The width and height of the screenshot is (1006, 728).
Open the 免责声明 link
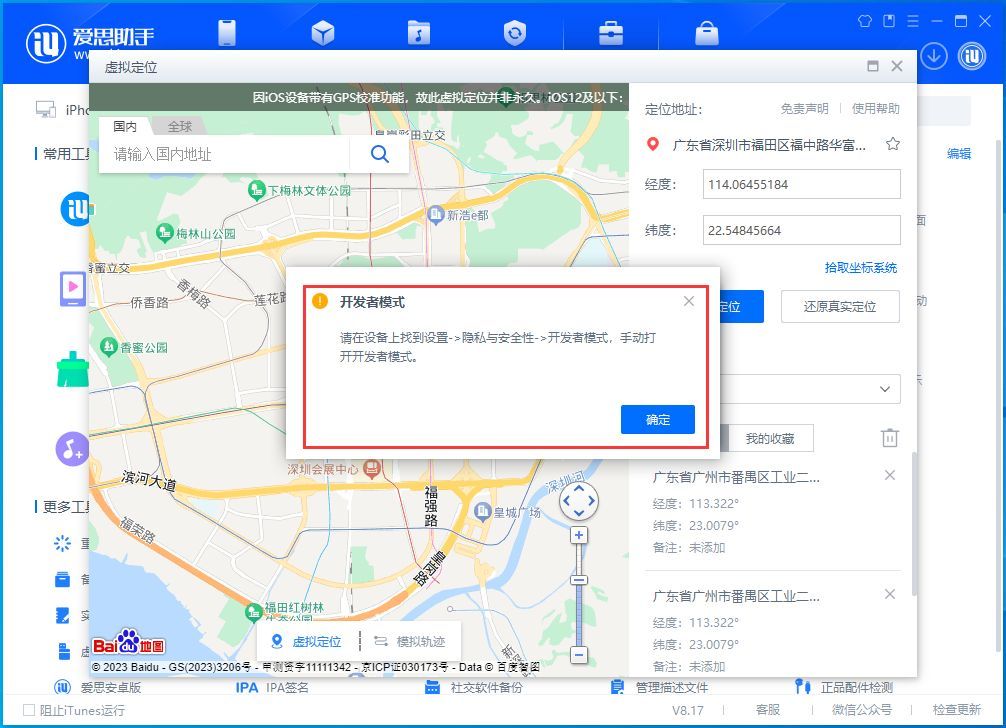[805, 109]
